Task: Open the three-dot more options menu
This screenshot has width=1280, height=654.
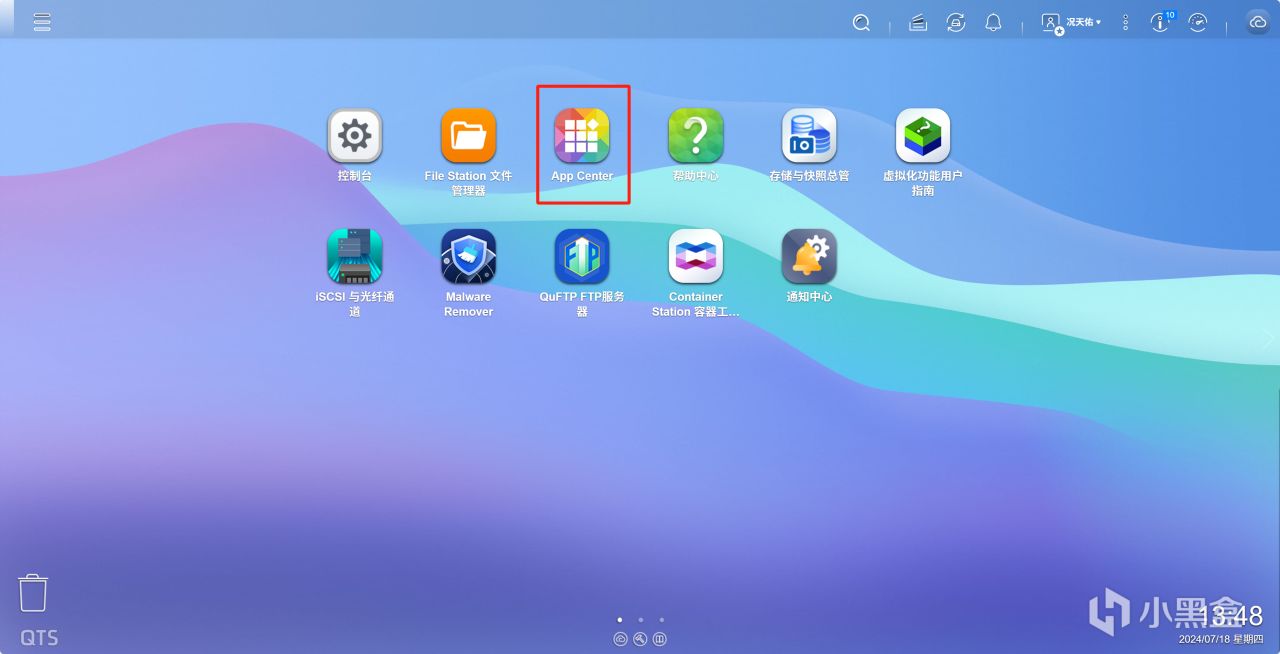Action: (x=1126, y=22)
